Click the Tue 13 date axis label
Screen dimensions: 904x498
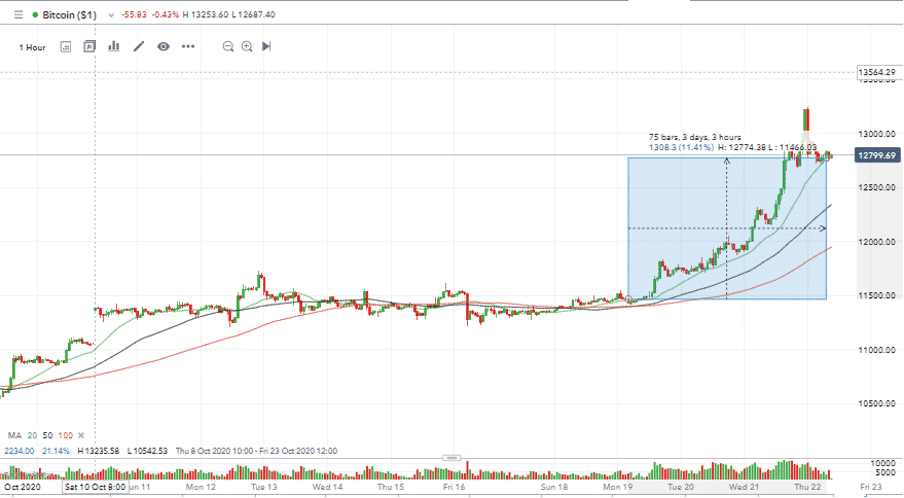click(264, 487)
